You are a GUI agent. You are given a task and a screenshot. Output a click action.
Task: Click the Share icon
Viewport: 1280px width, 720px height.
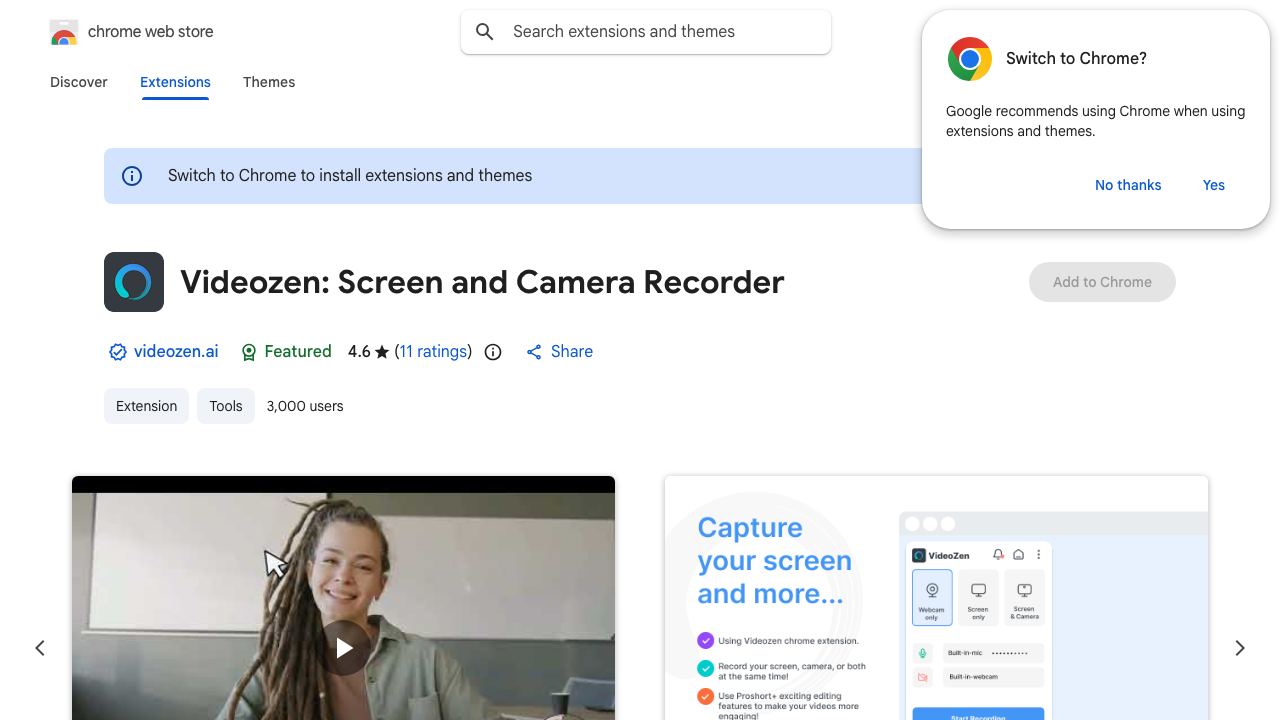coord(534,352)
